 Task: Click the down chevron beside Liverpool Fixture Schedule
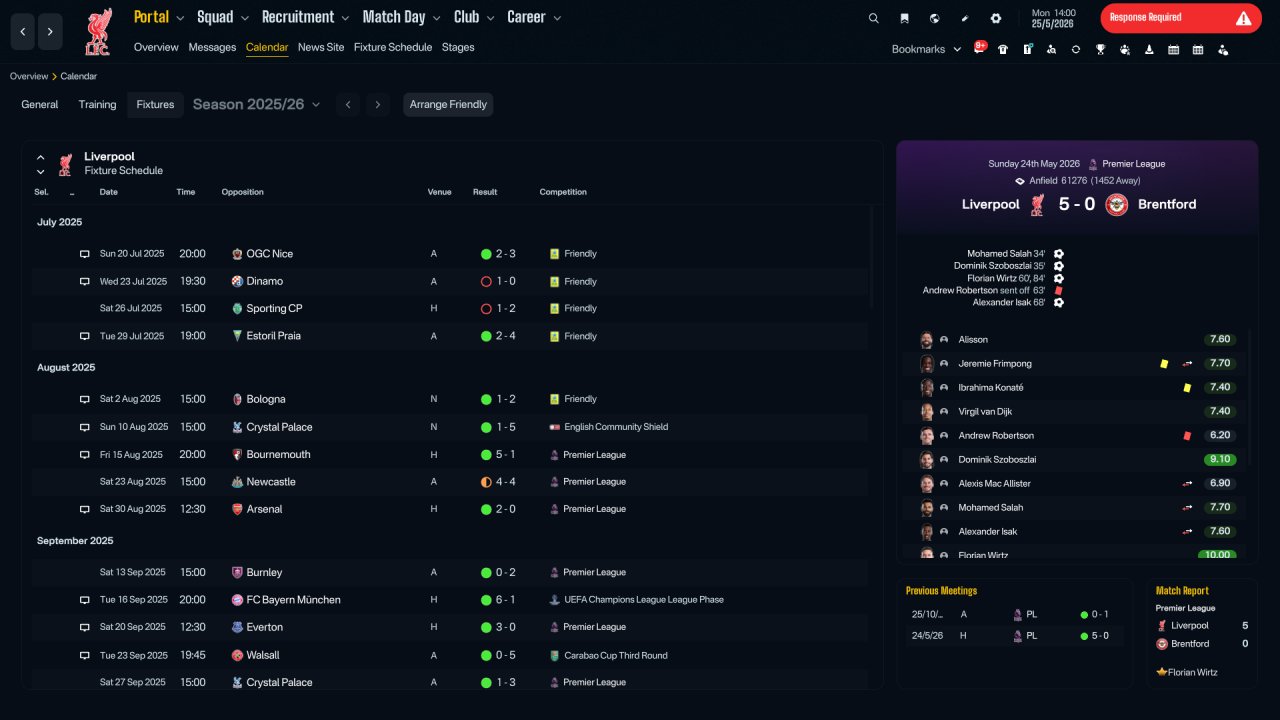(x=41, y=172)
